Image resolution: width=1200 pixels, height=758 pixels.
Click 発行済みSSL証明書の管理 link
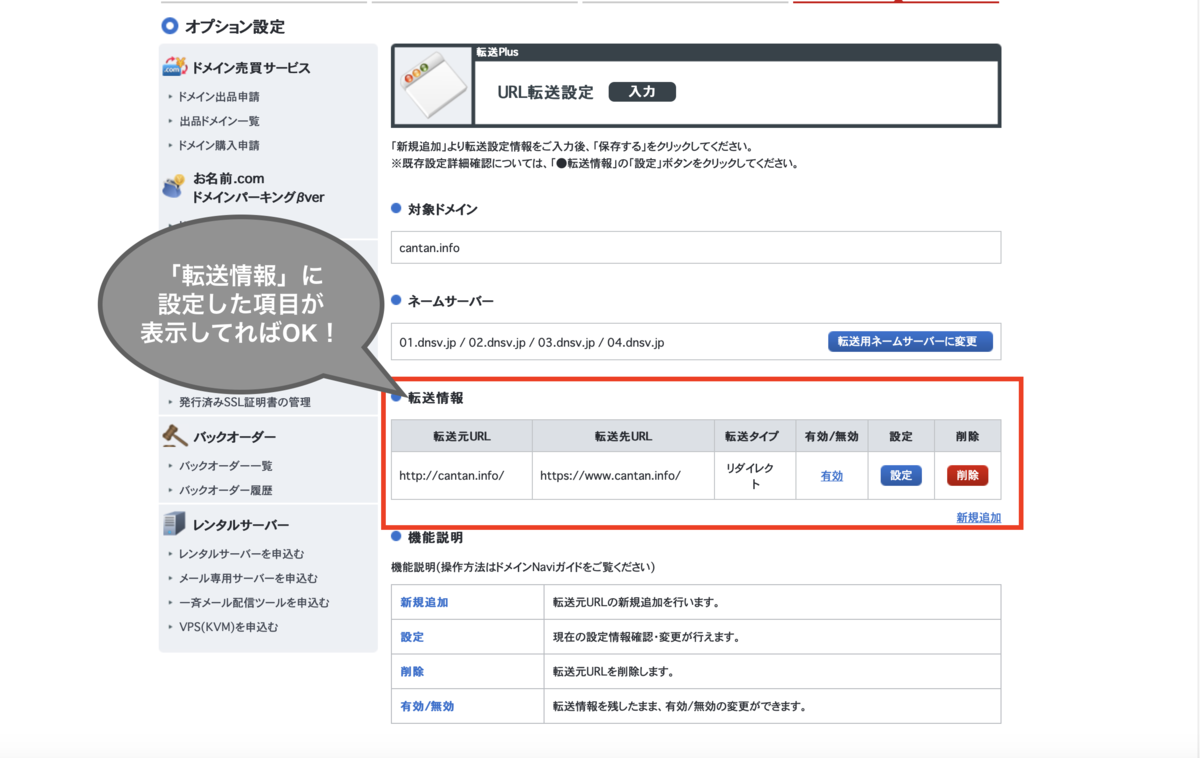coord(244,402)
